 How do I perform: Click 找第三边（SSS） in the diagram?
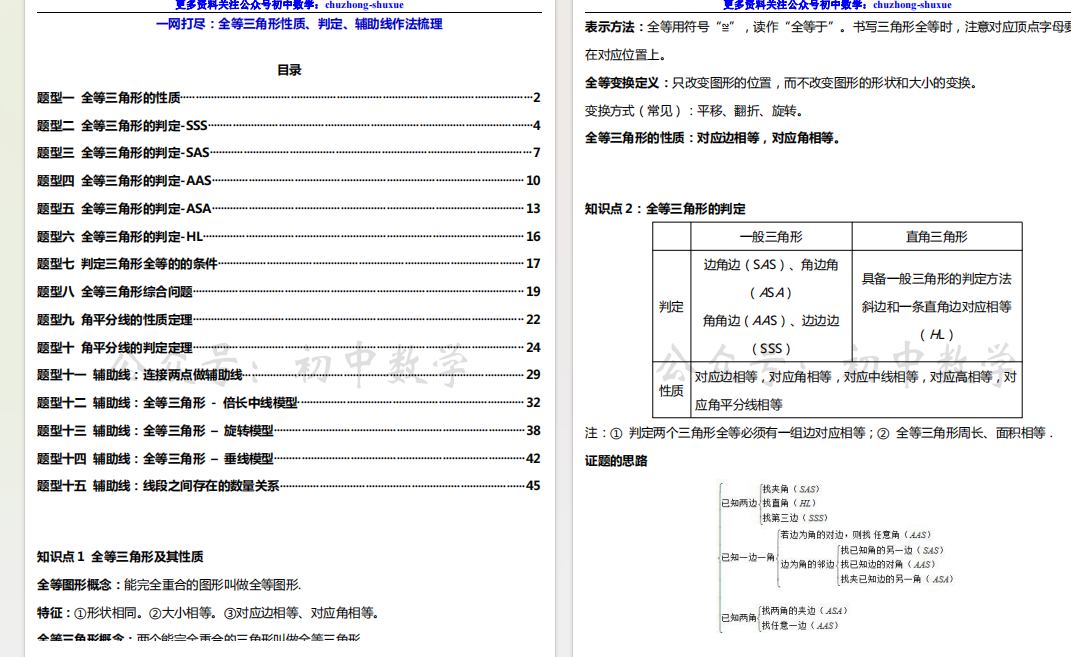click(795, 518)
